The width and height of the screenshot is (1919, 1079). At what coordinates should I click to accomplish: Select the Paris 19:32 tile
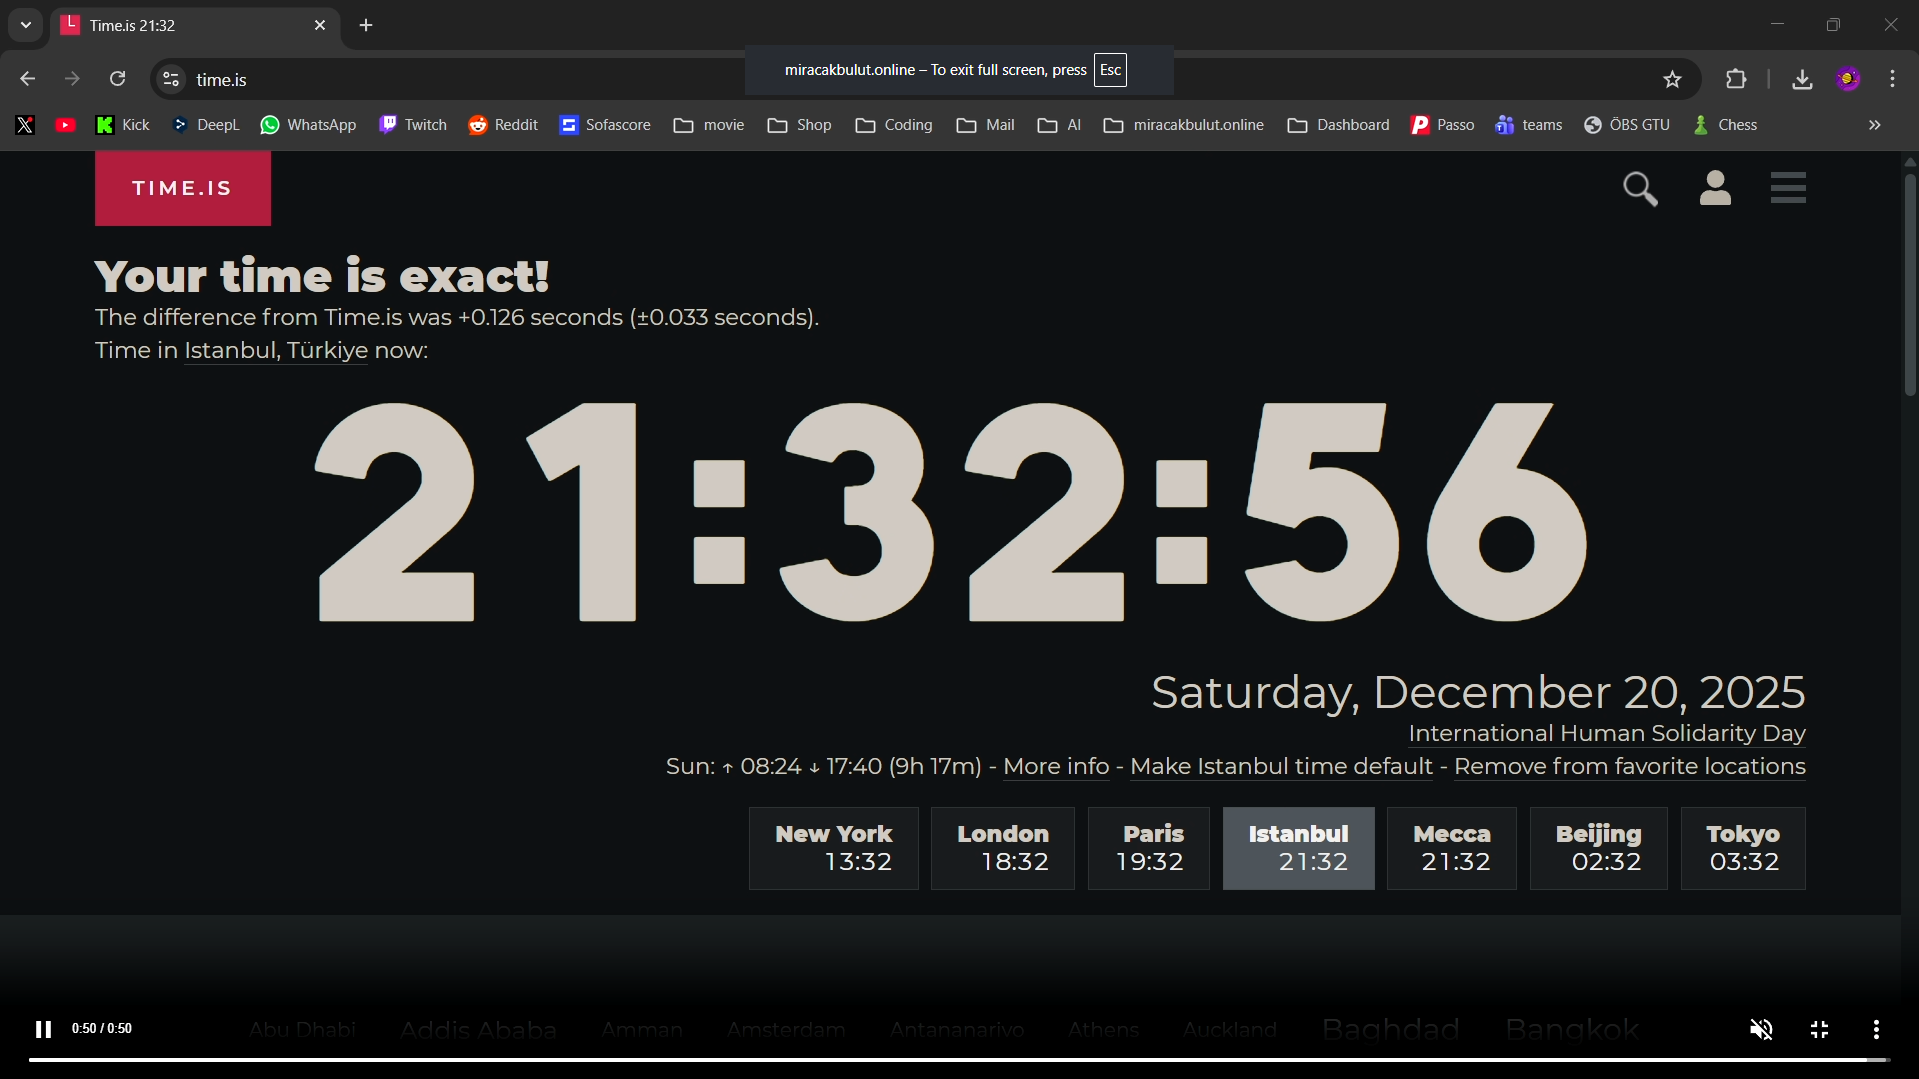pos(1149,848)
